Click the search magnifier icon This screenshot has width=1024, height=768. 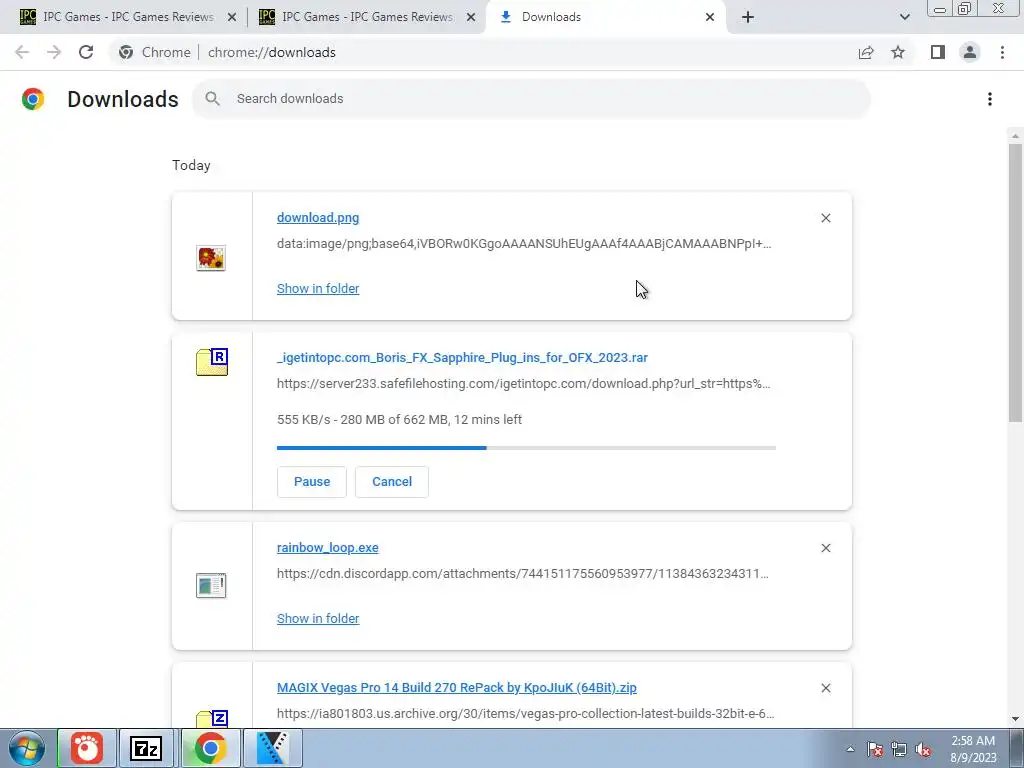[x=212, y=99]
